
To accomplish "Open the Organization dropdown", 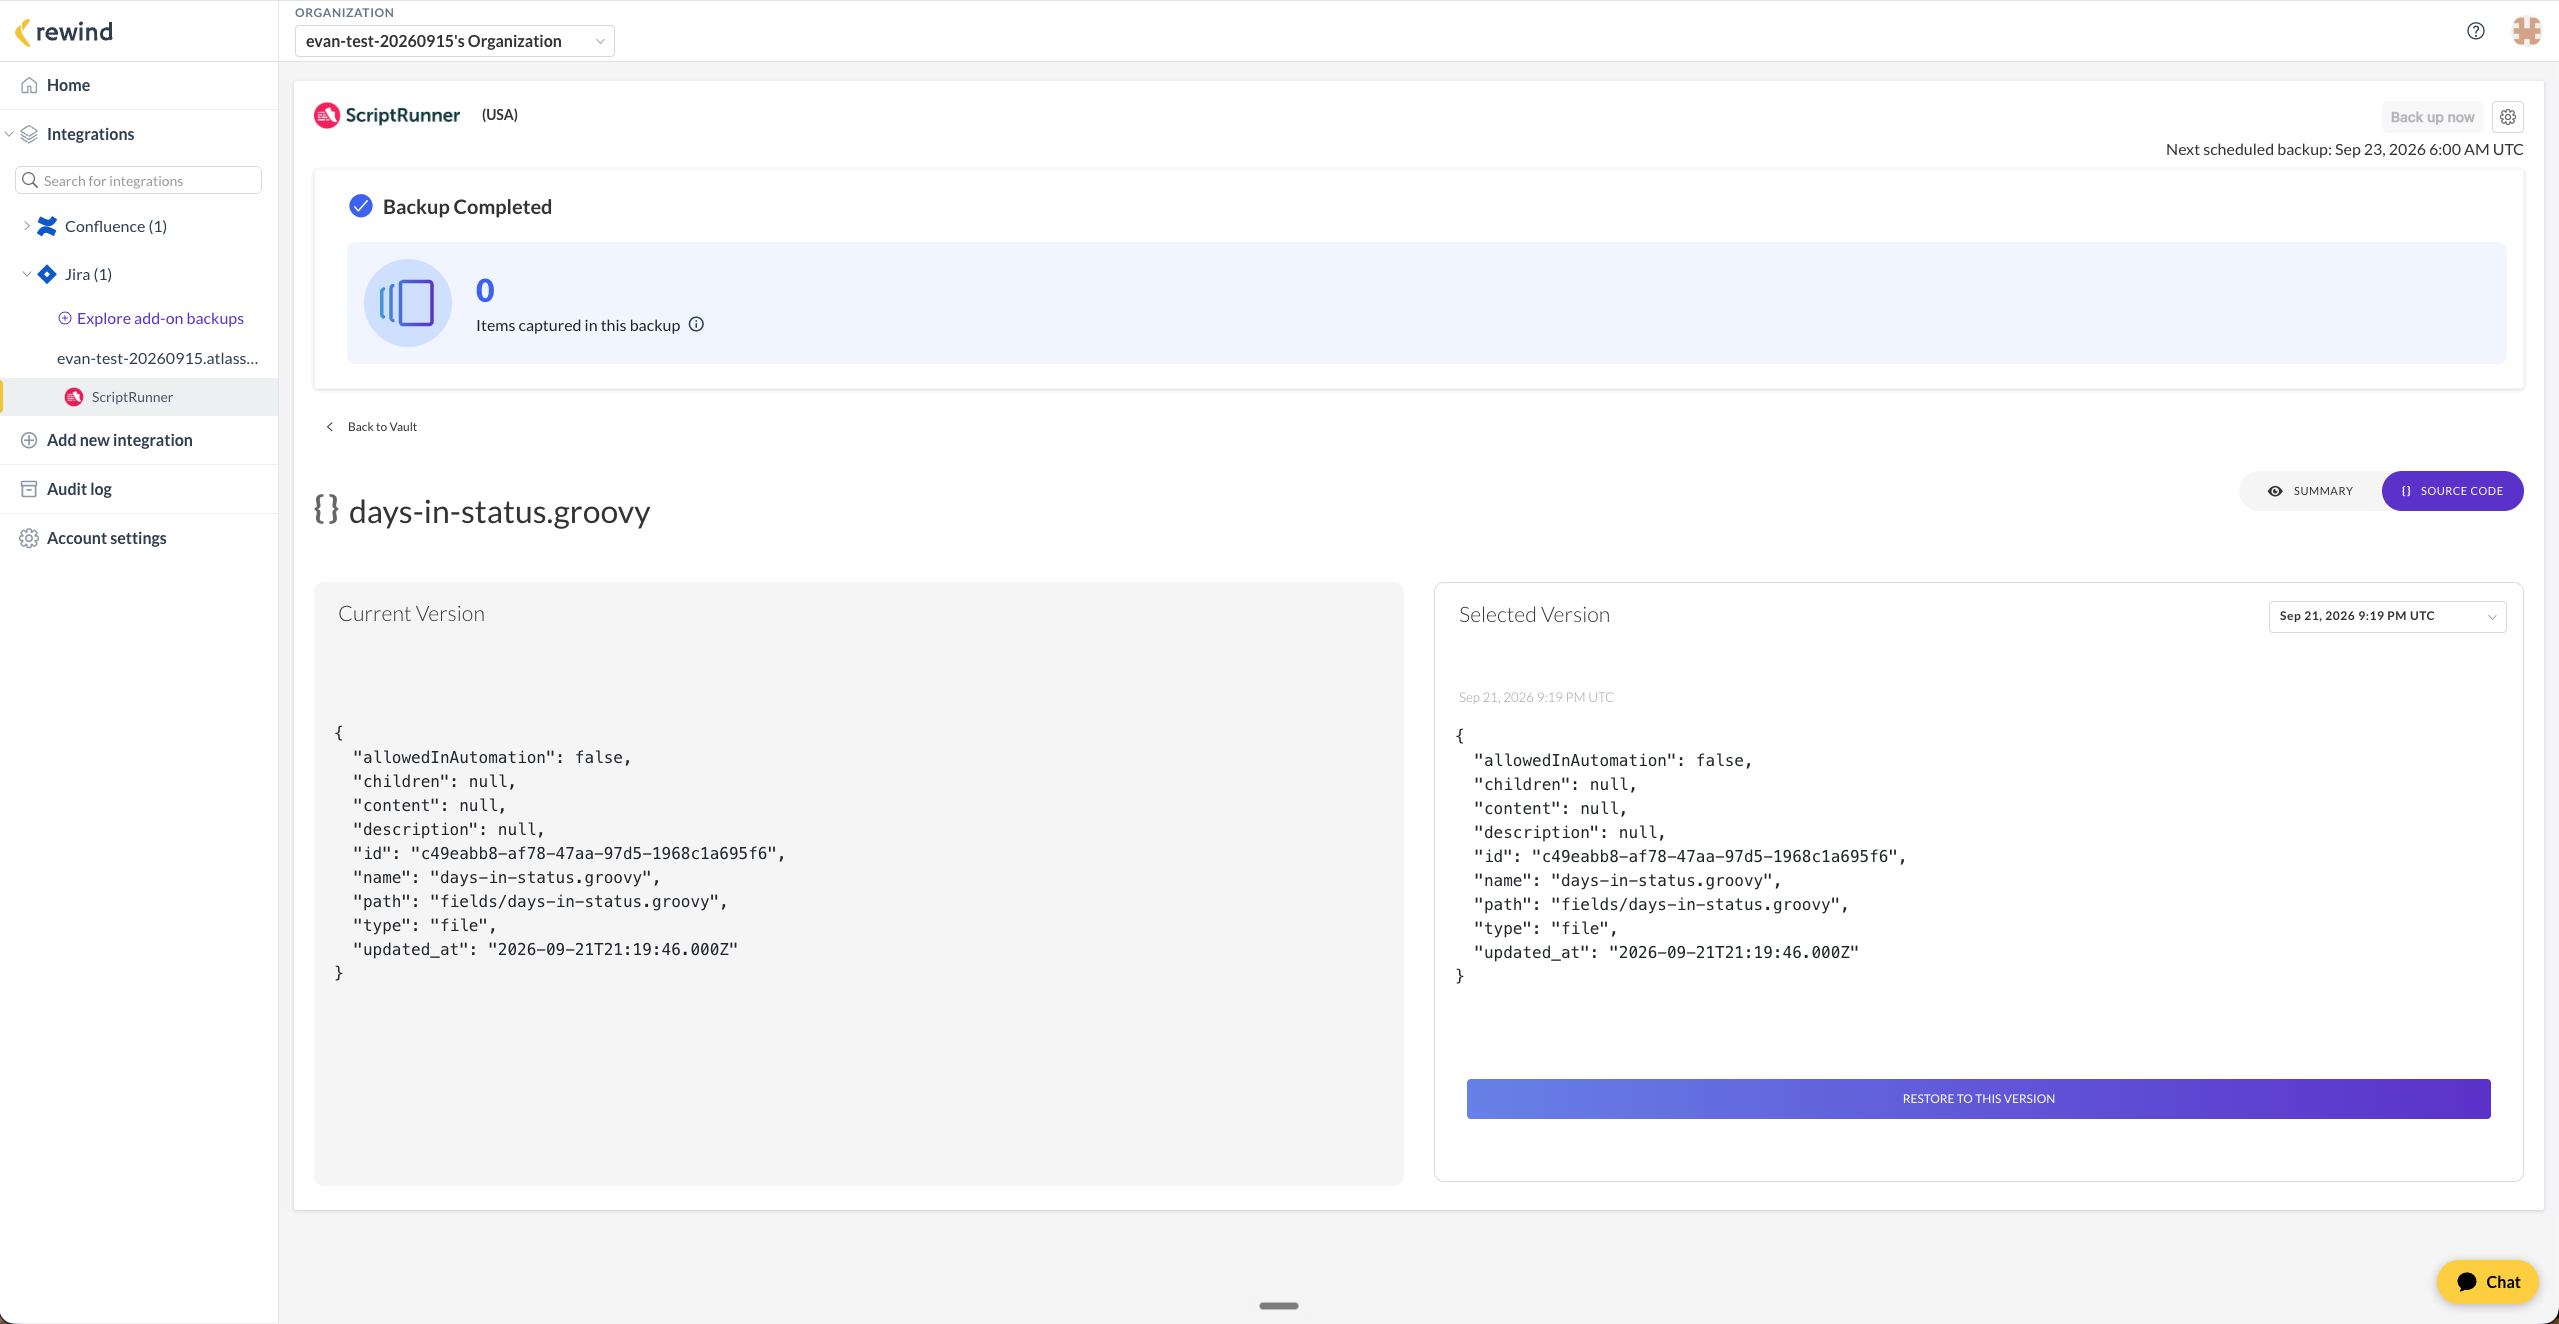I will coord(454,41).
